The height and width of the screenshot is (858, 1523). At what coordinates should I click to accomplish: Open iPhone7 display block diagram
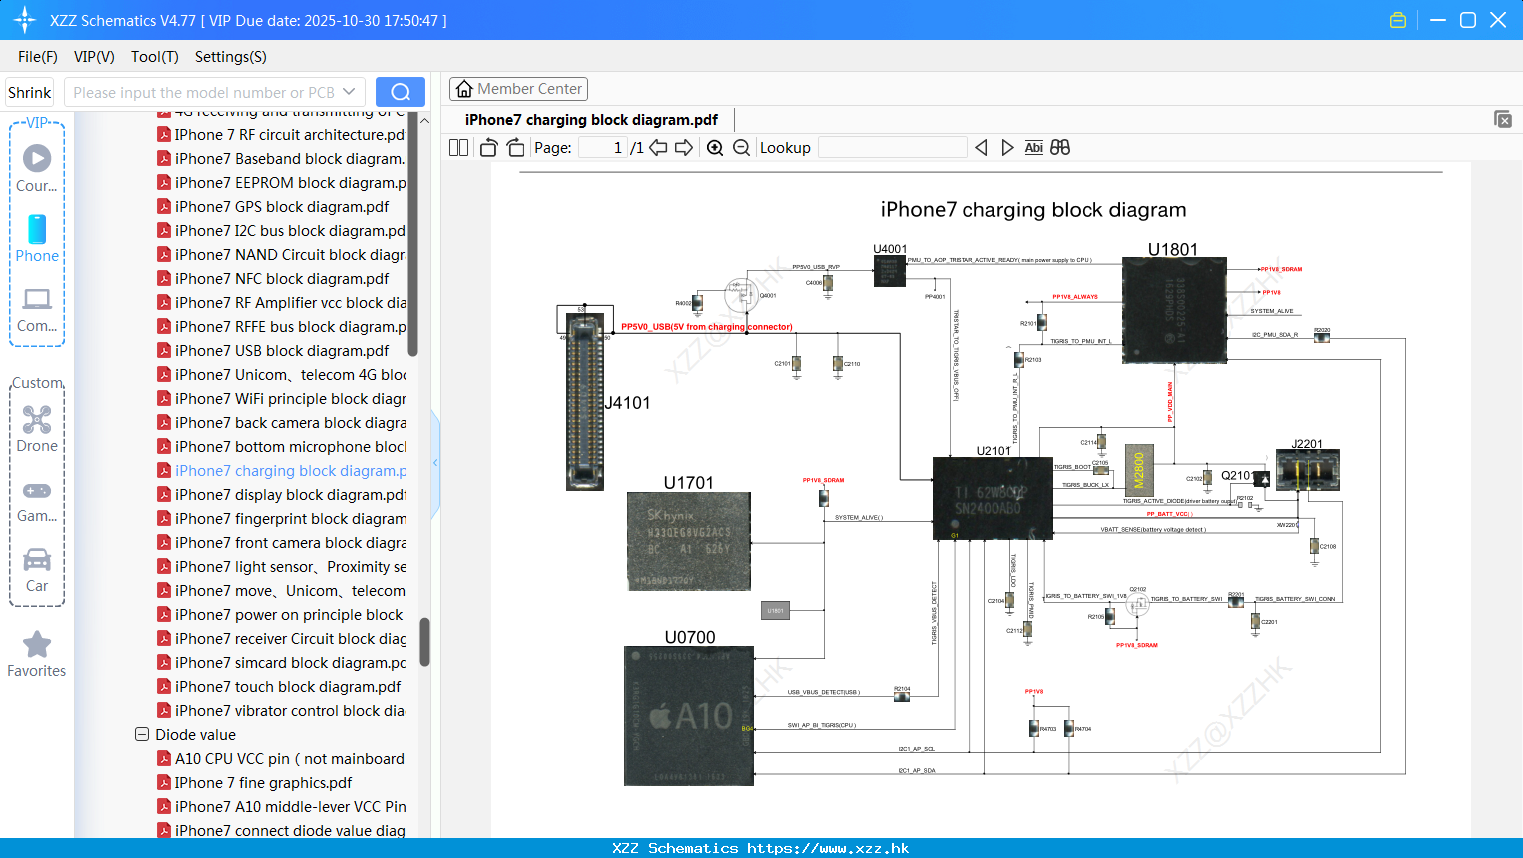point(290,495)
